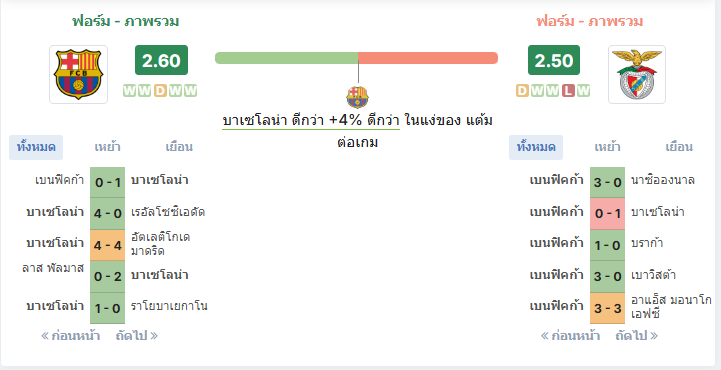The width and height of the screenshot is (721, 370).
Task: Click Benfica's 2.50 rating badge
Action: [554, 60]
